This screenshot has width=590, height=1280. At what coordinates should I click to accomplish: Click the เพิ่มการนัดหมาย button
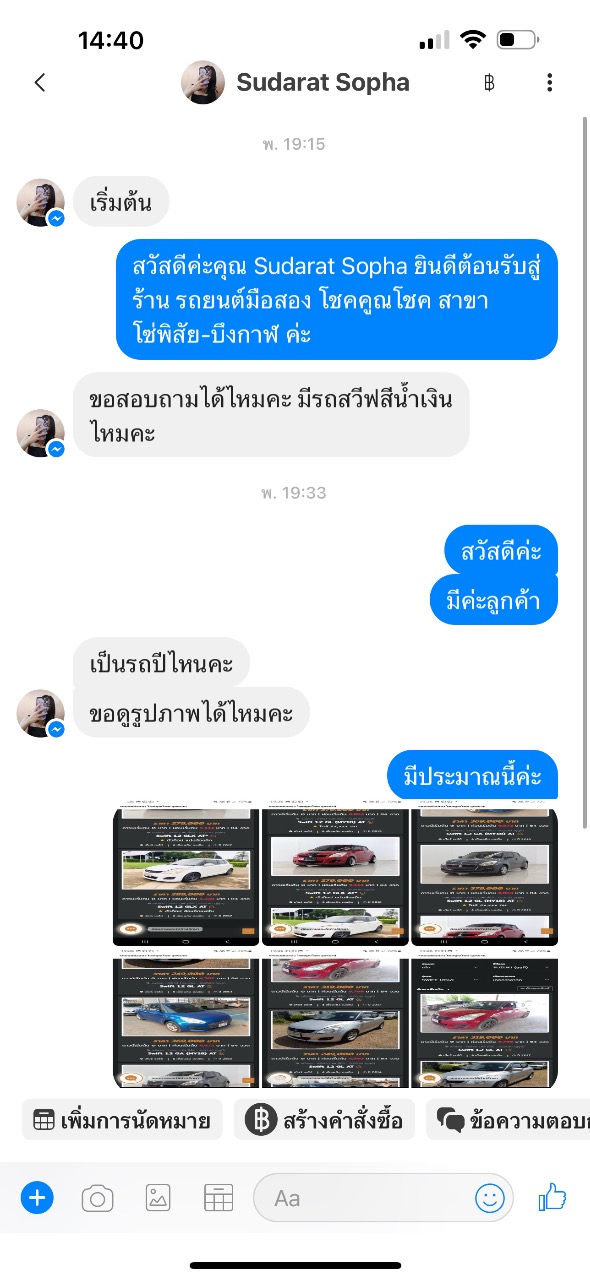122,1120
